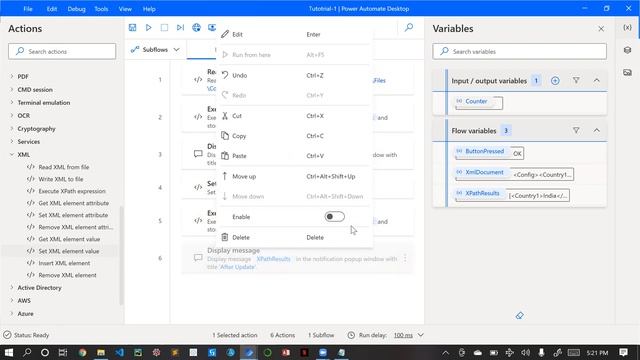Expand Terminal emulation group
The height and width of the screenshot is (360, 640).
coord(12,102)
